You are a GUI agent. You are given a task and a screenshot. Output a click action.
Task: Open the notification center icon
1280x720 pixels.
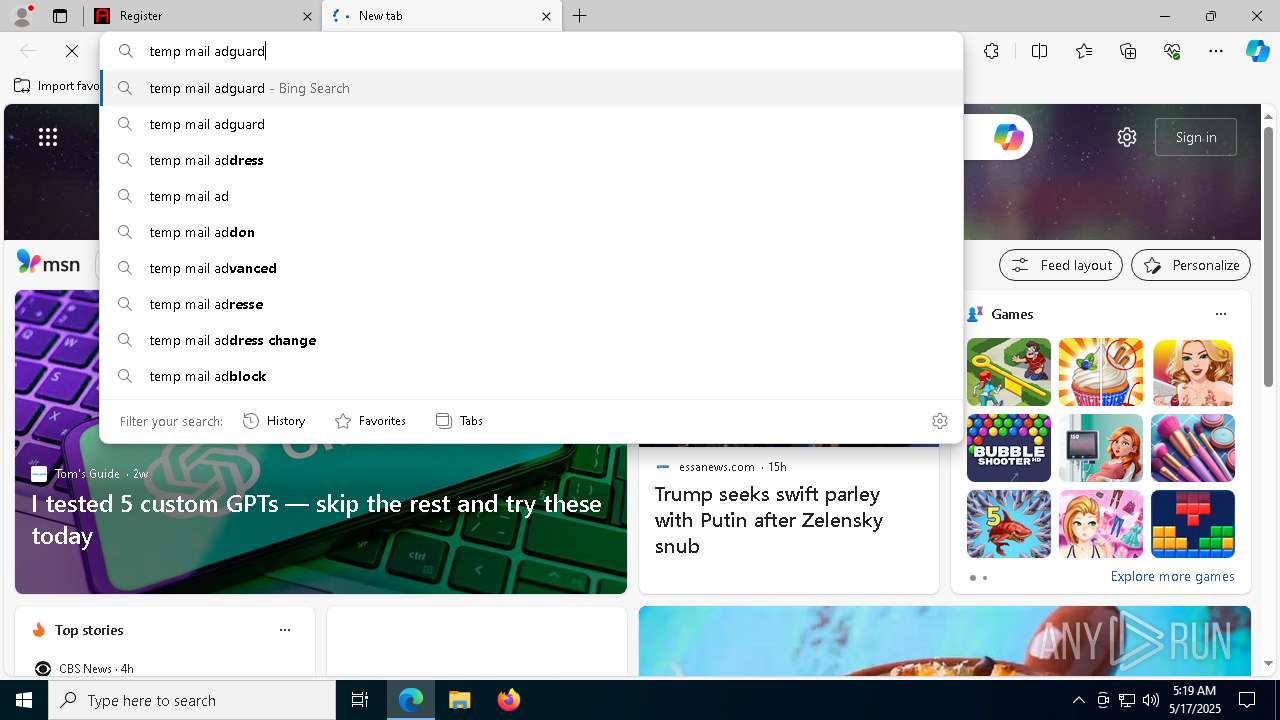[x=1247, y=700]
